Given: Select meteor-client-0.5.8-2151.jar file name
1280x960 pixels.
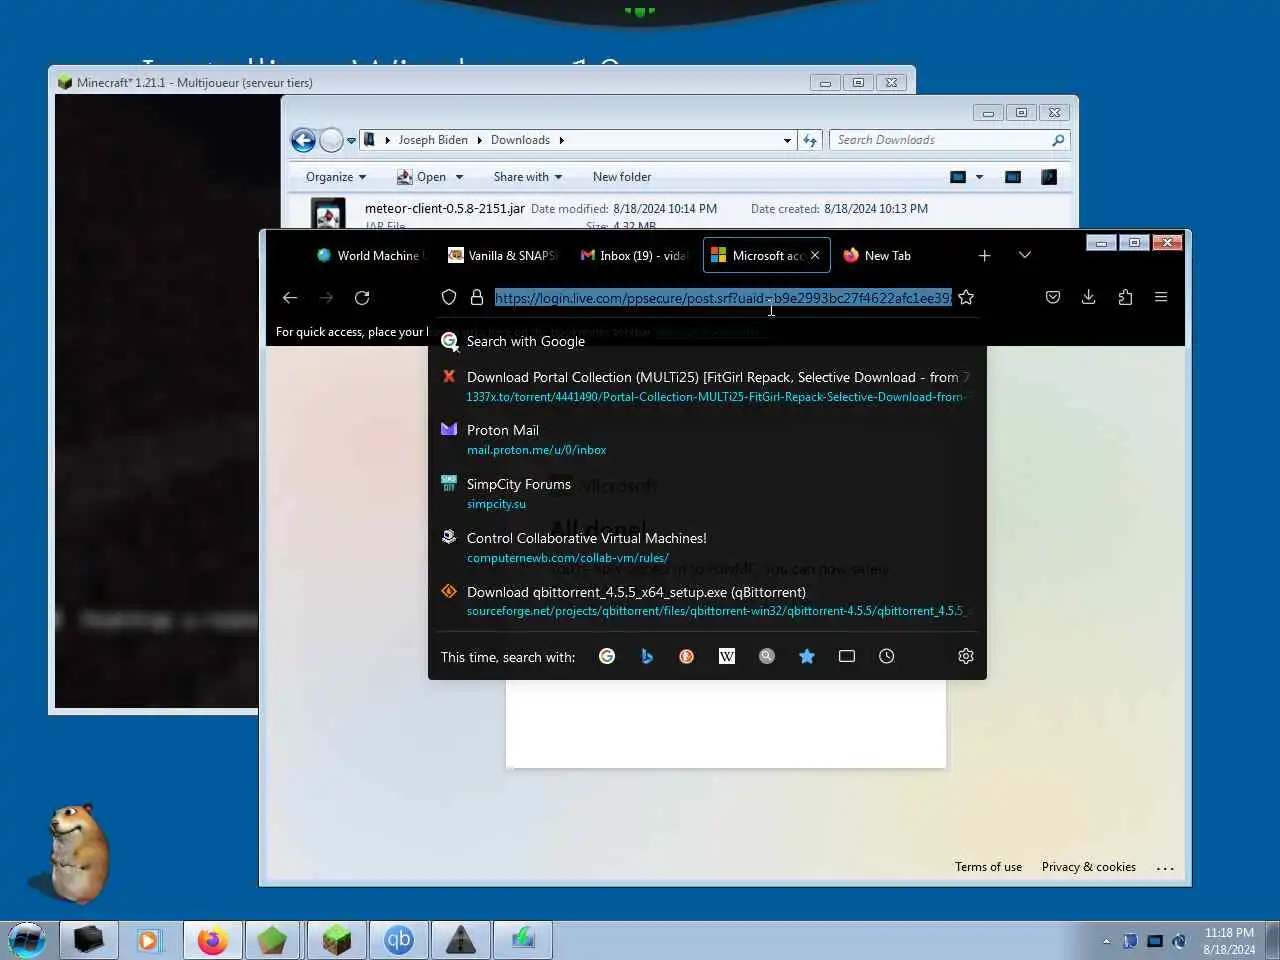Looking at the screenshot, I should [x=445, y=208].
